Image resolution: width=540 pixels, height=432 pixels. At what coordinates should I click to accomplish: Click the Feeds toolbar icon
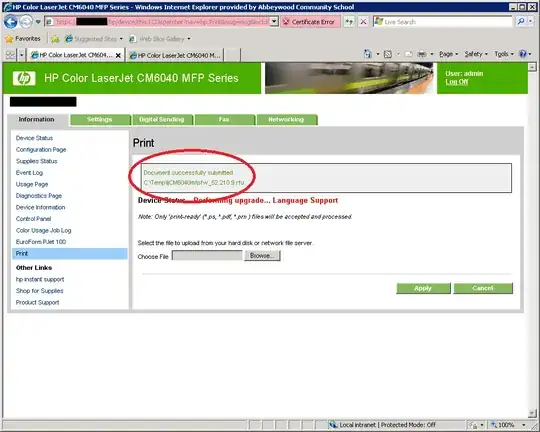(x=388, y=54)
